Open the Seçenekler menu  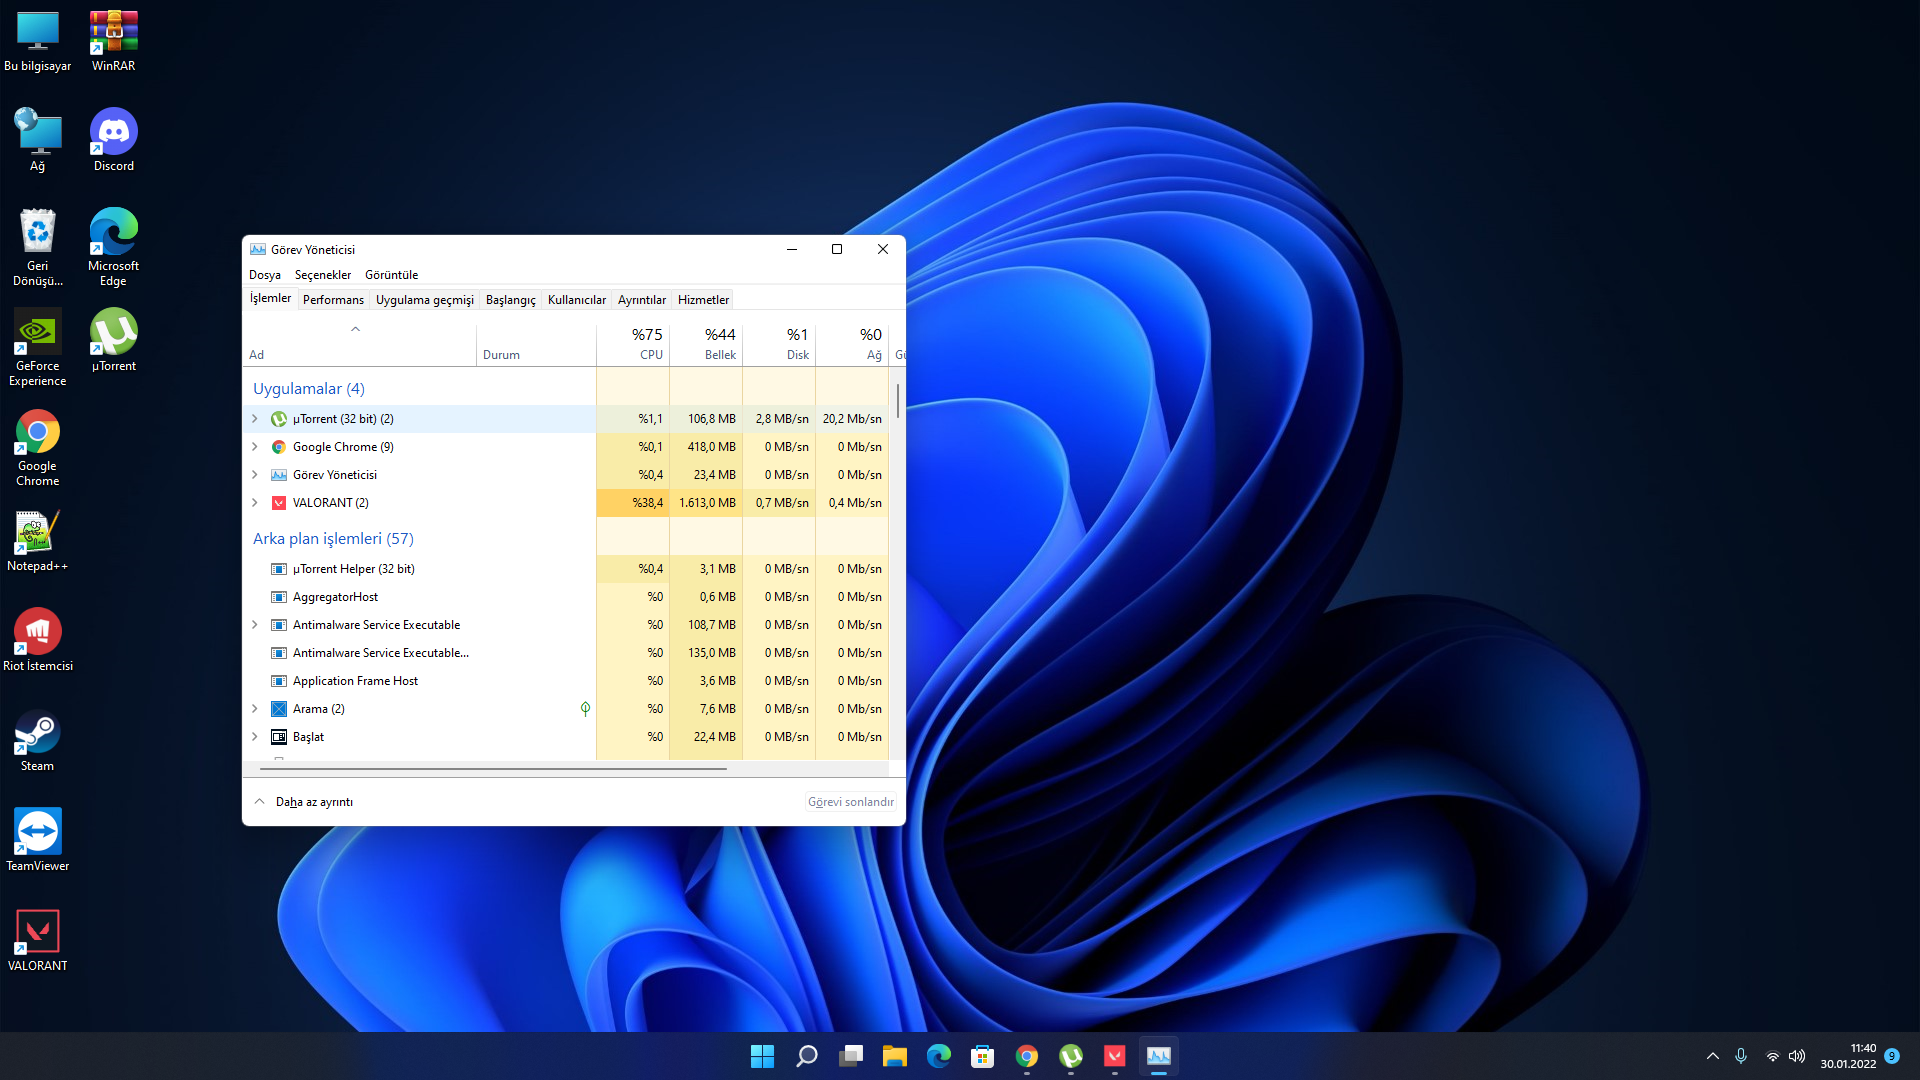coord(322,275)
